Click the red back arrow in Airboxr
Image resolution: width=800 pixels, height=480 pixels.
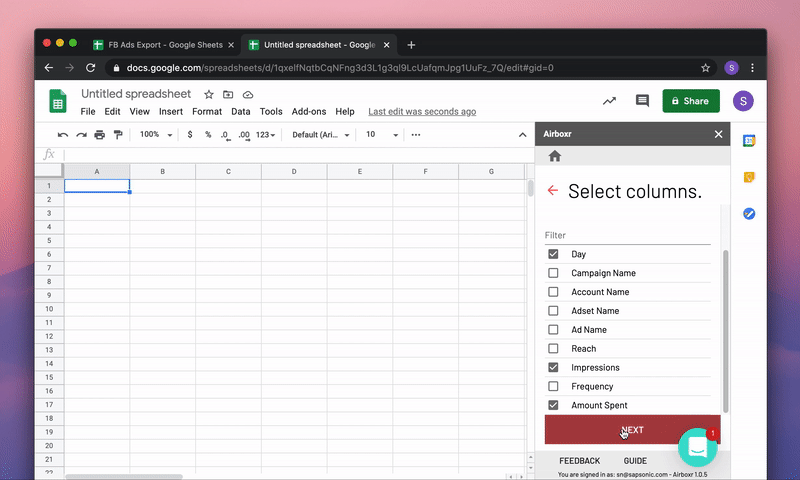[x=553, y=191]
